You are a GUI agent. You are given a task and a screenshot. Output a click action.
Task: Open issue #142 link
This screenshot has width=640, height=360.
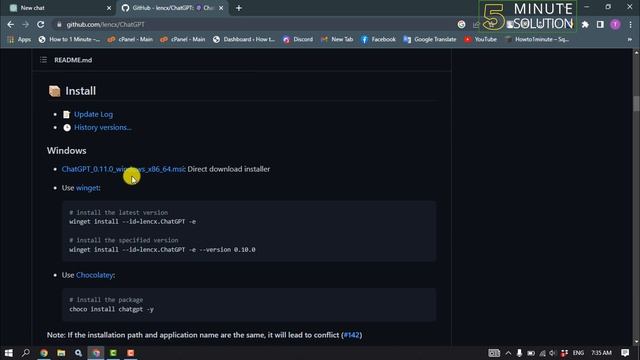[x=352, y=335]
